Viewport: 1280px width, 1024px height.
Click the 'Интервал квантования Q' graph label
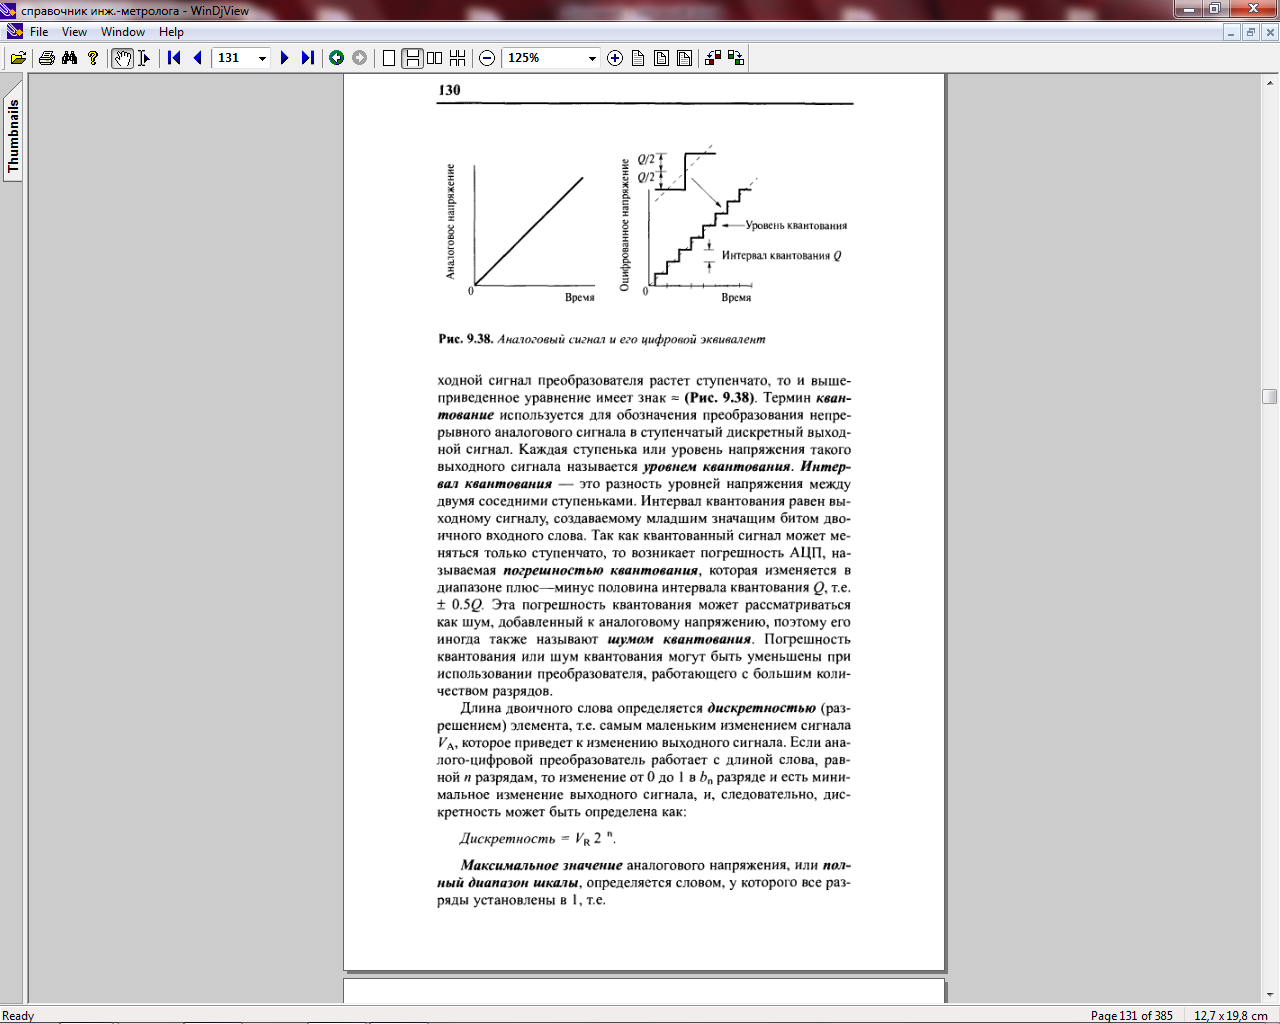click(x=782, y=256)
